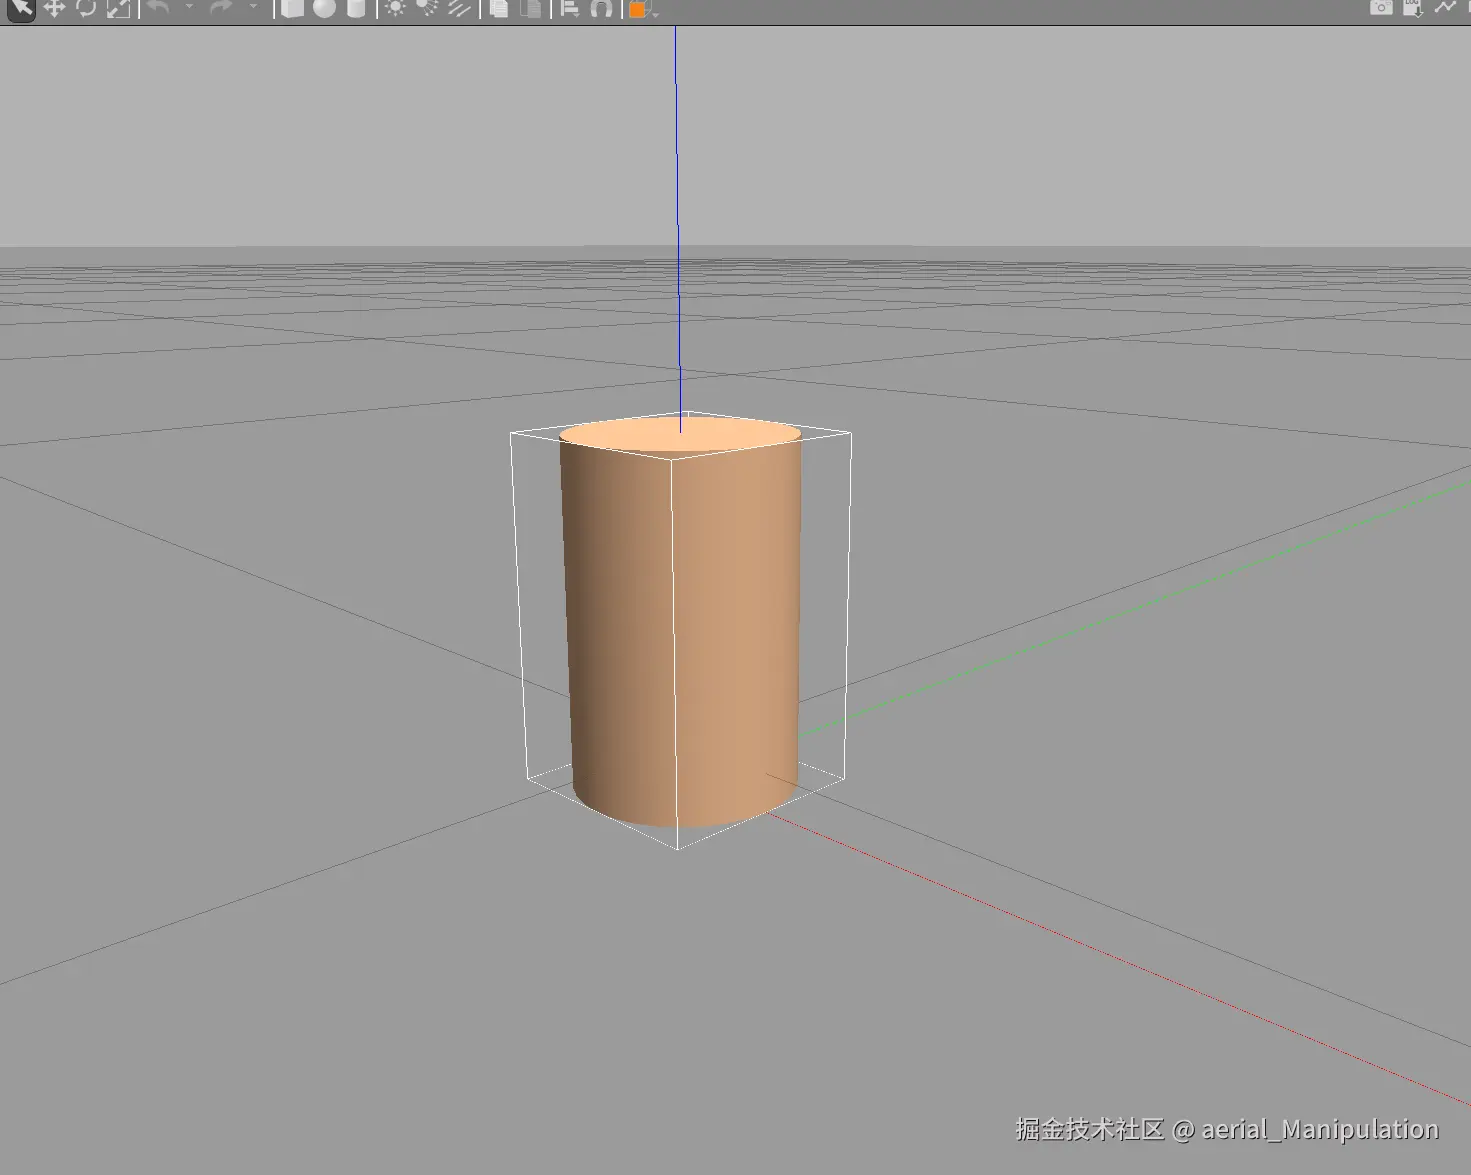Image resolution: width=1471 pixels, height=1175 pixels.
Task: Click the Copy icon
Action: point(498,9)
